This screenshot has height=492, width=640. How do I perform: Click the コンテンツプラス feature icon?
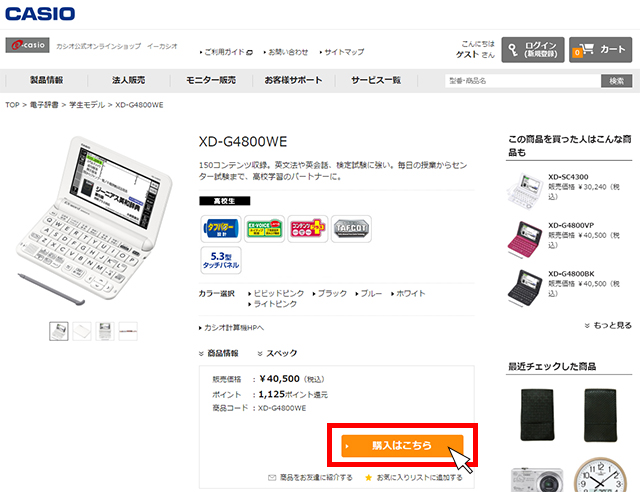click(x=307, y=229)
